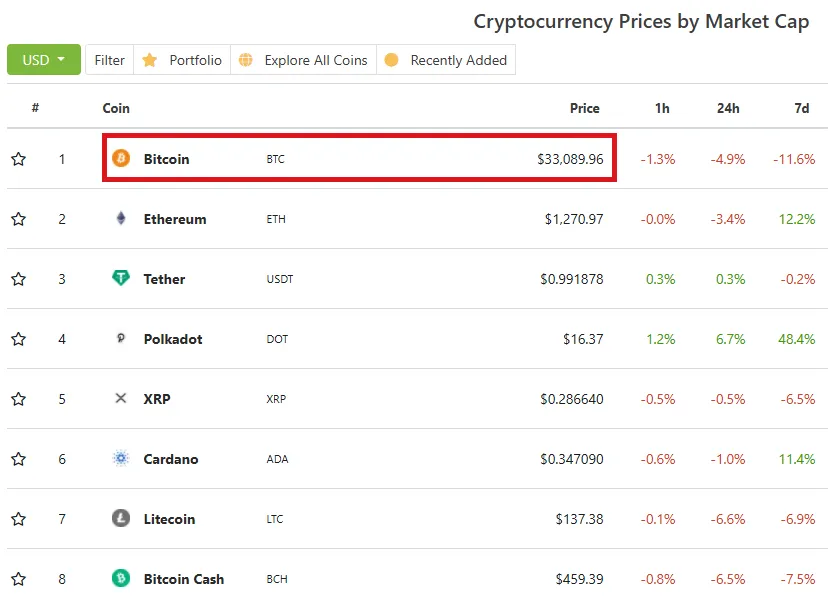Open the Bitcoin Cash coin link
Screen dimensions: 828x597
[184, 579]
